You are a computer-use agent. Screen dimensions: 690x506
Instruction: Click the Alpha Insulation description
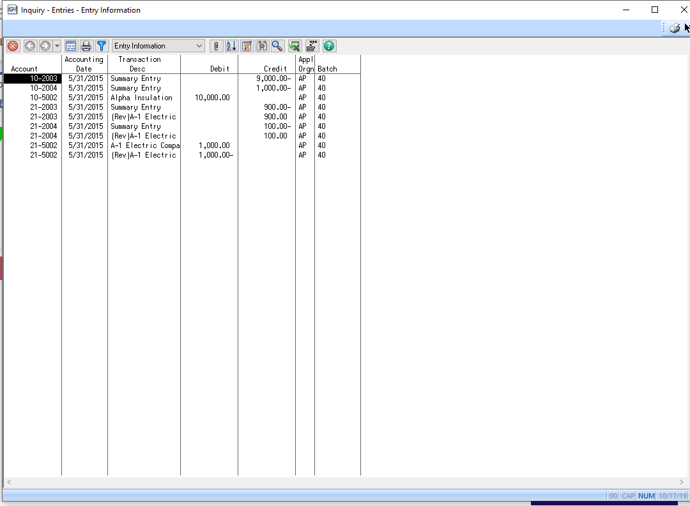pyautogui.click(x=141, y=98)
